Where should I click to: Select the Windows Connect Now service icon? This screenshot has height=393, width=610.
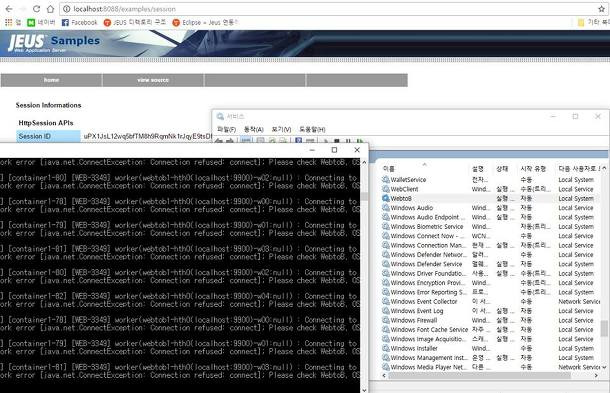[x=386, y=236]
